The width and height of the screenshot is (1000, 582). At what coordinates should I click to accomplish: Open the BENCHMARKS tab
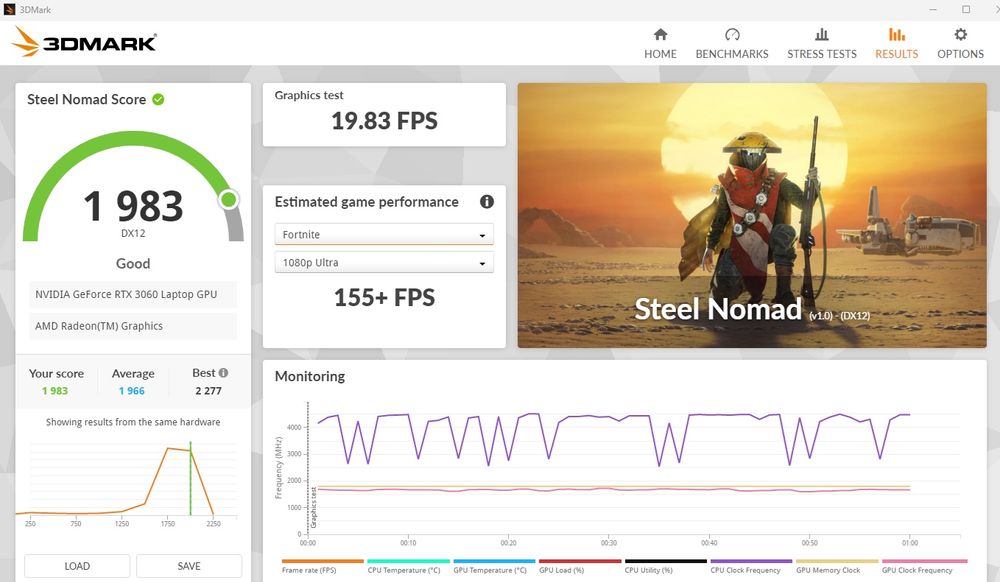click(x=732, y=43)
